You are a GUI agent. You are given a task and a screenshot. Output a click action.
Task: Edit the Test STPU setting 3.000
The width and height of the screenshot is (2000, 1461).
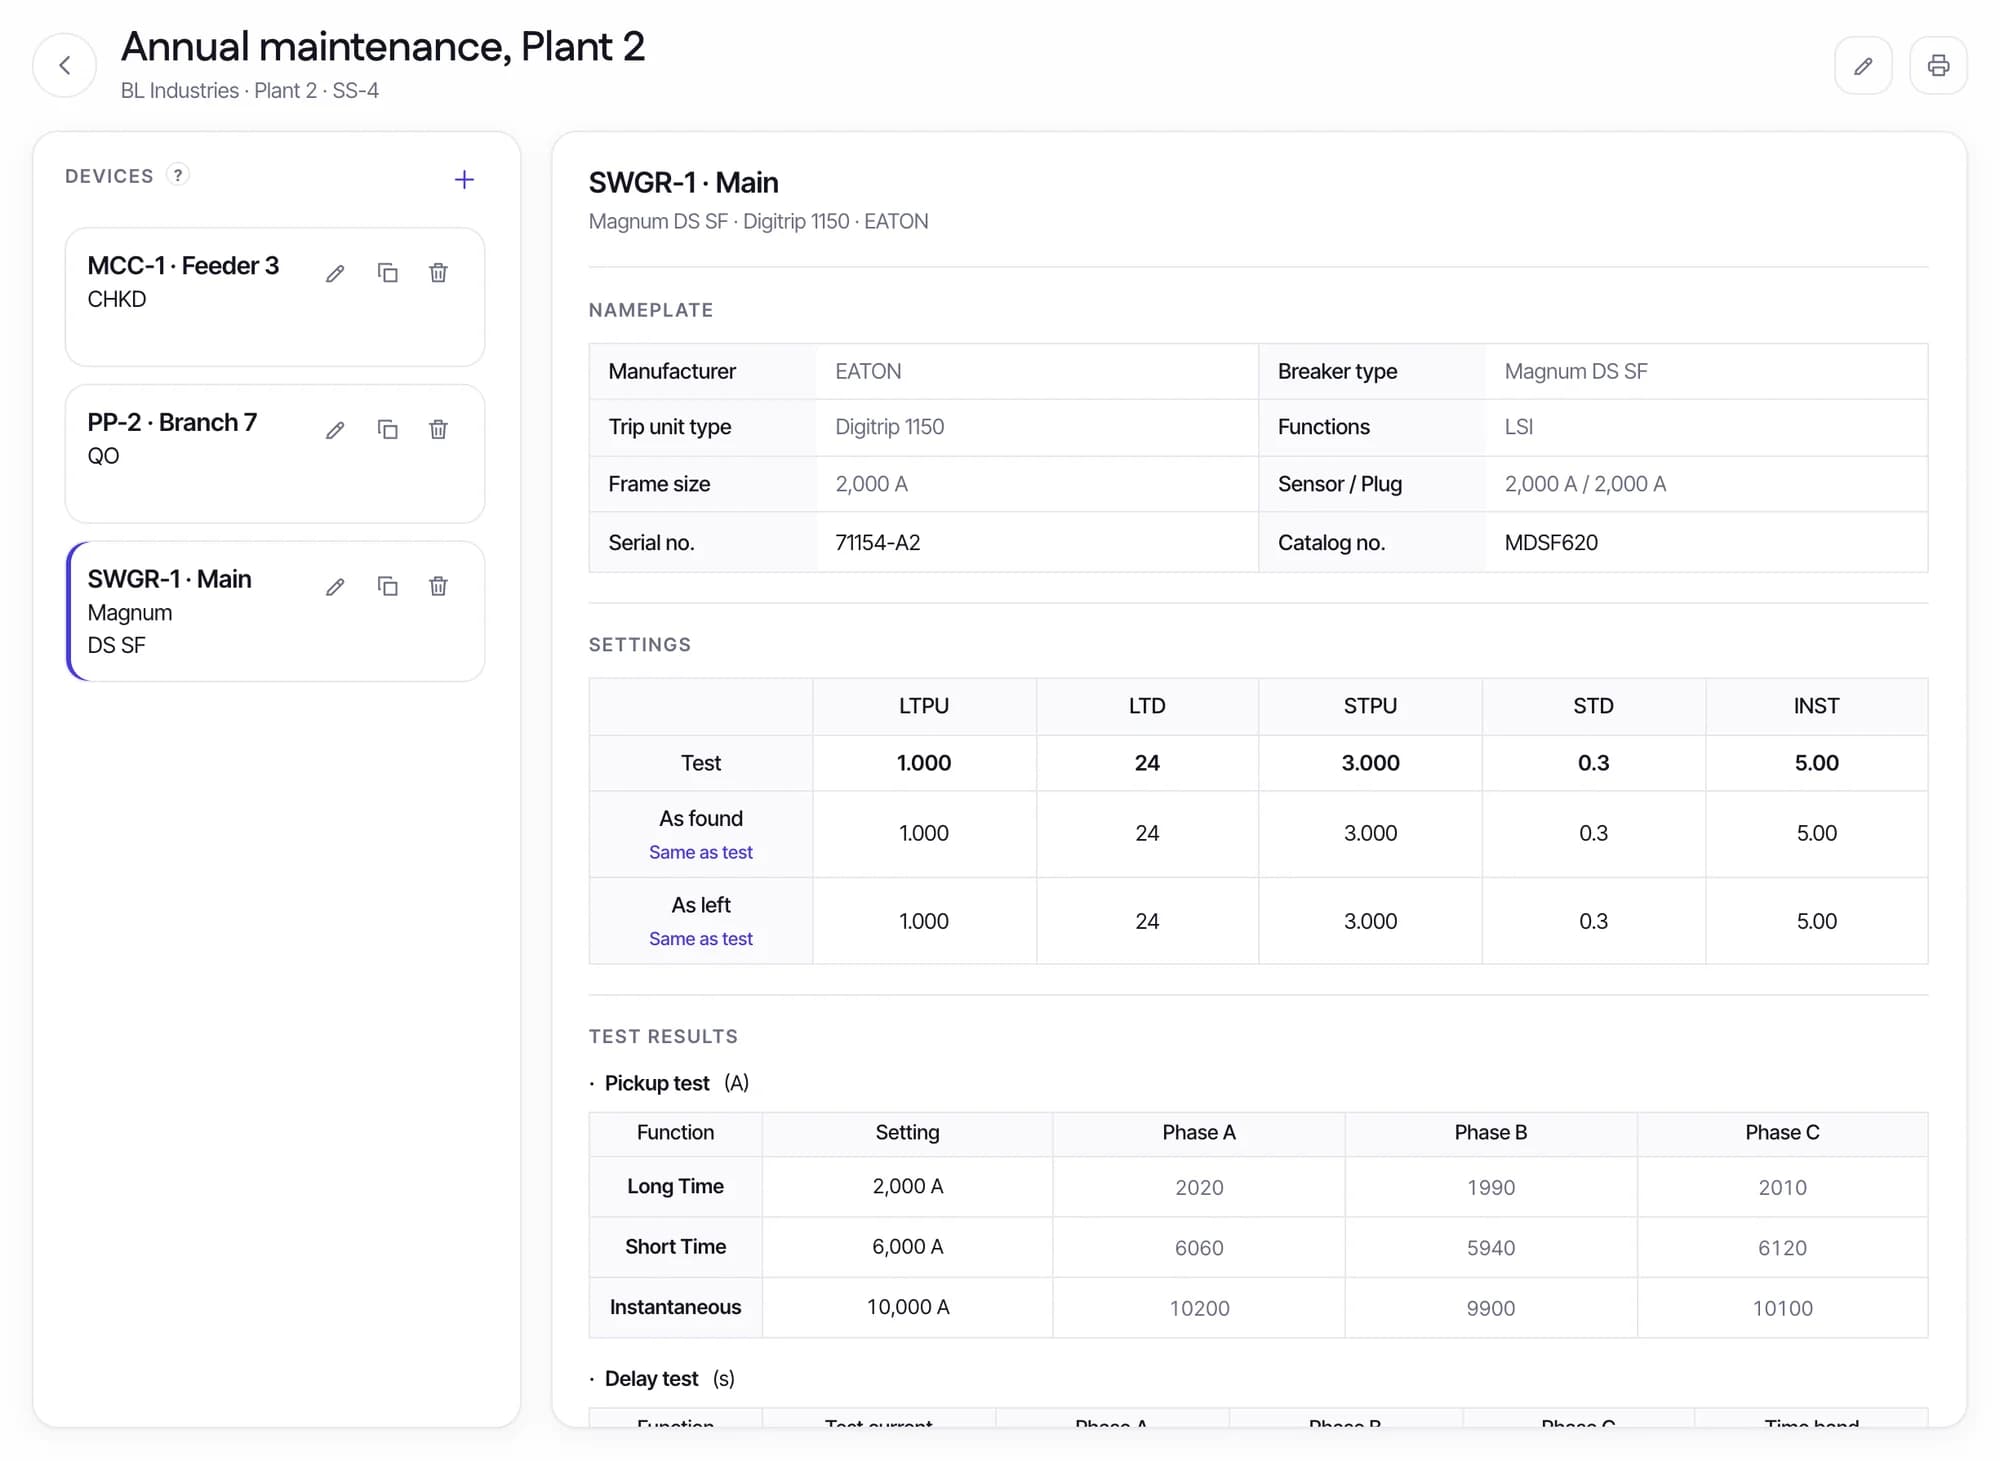coord(1370,763)
